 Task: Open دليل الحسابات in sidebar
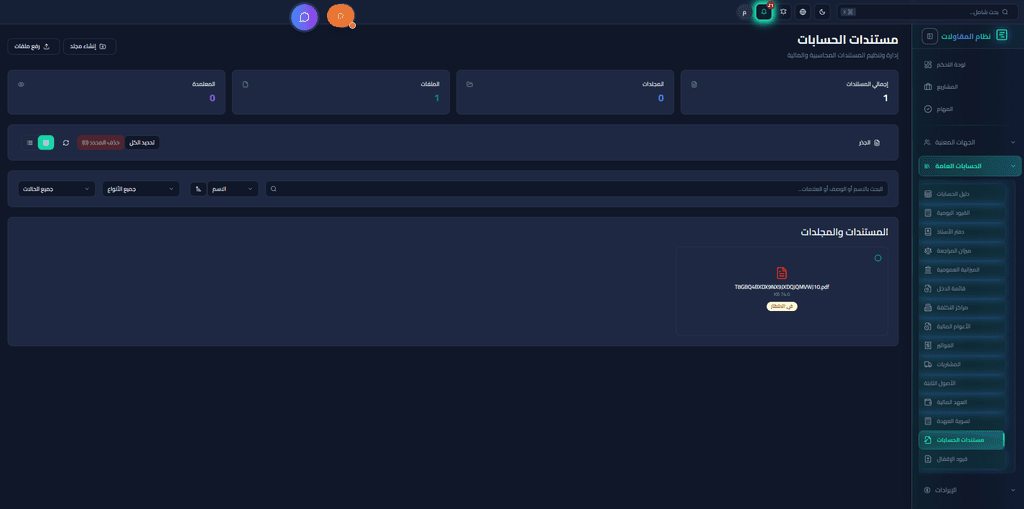961,194
